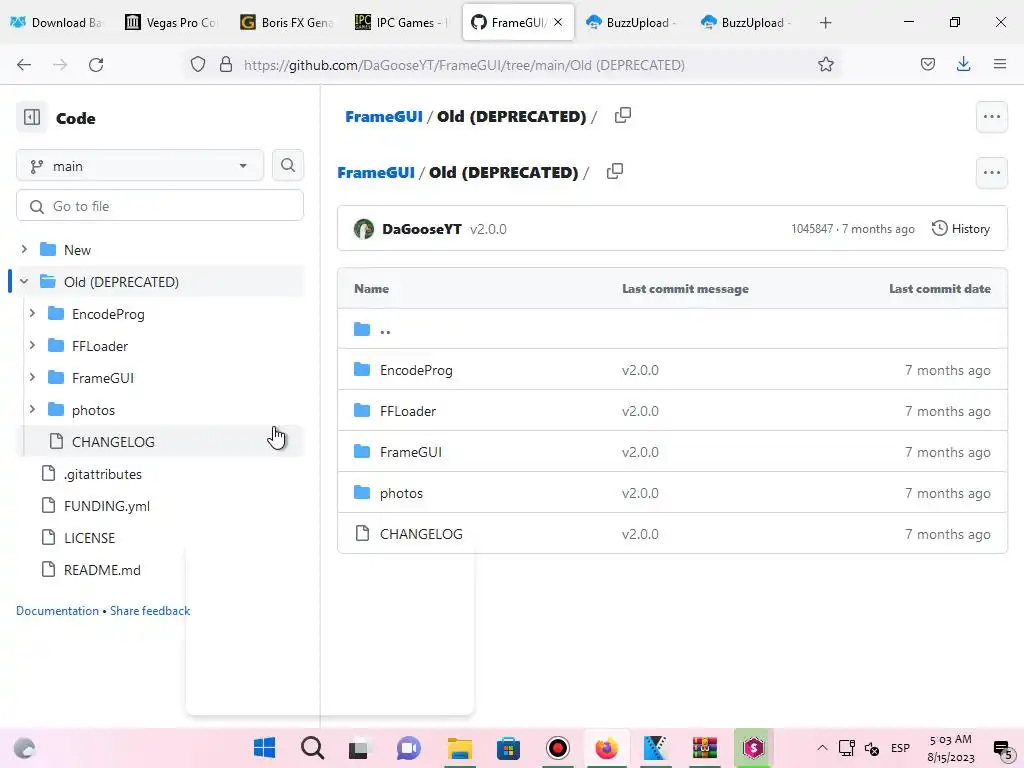The height and width of the screenshot is (768, 1024).
Task: Copy path icon in lower breadcrumb
Action: [615, 172]
